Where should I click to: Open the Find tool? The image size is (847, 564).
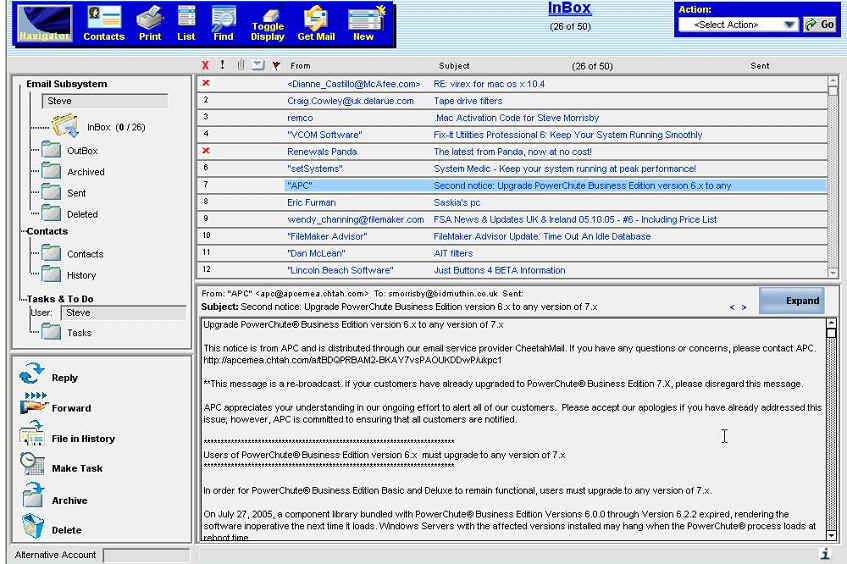point(223,24)
